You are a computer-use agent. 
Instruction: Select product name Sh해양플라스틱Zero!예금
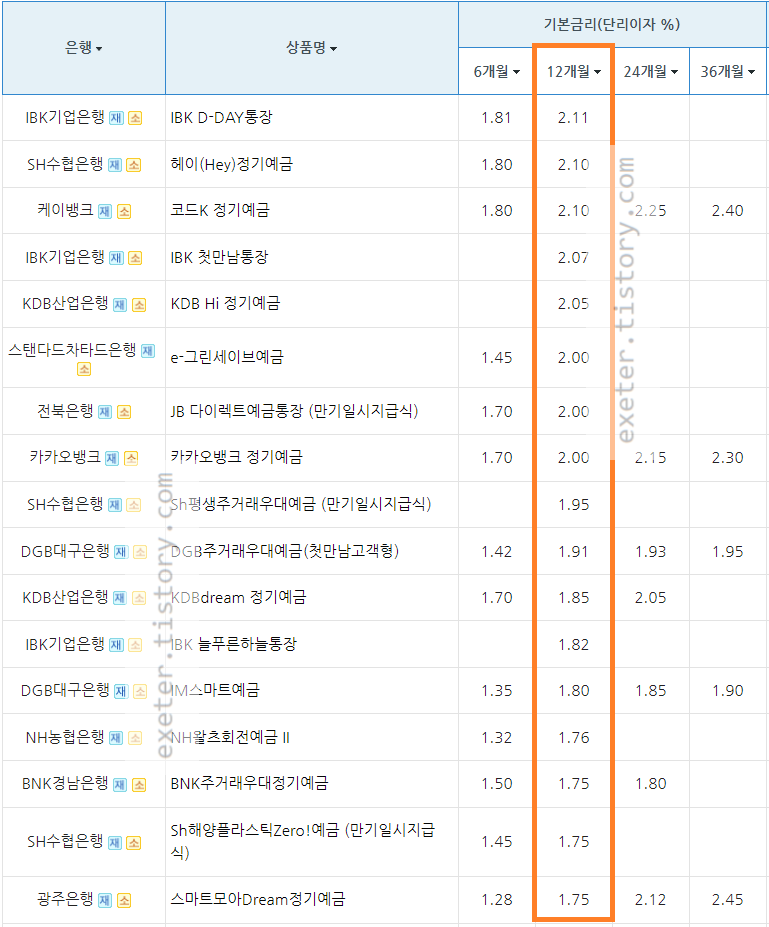tap(255, 830)
